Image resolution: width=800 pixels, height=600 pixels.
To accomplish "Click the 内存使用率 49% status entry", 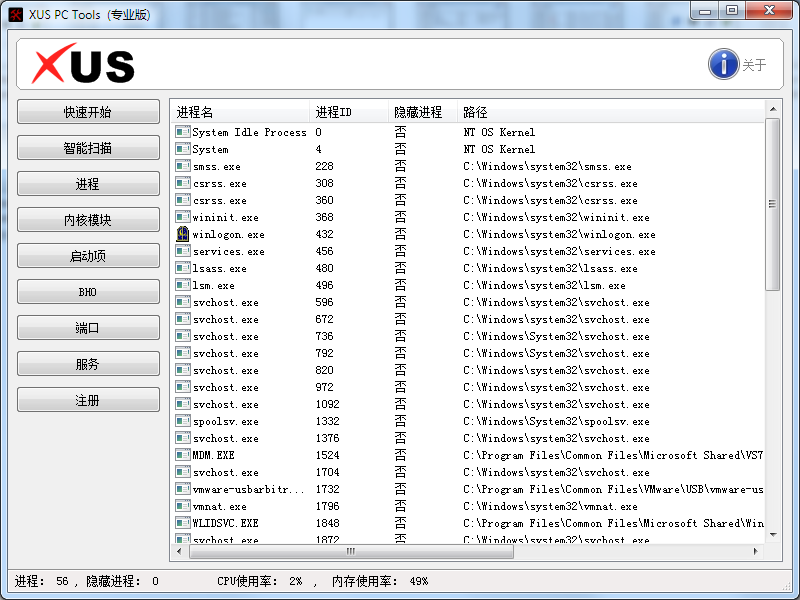I will pos(380,581).
